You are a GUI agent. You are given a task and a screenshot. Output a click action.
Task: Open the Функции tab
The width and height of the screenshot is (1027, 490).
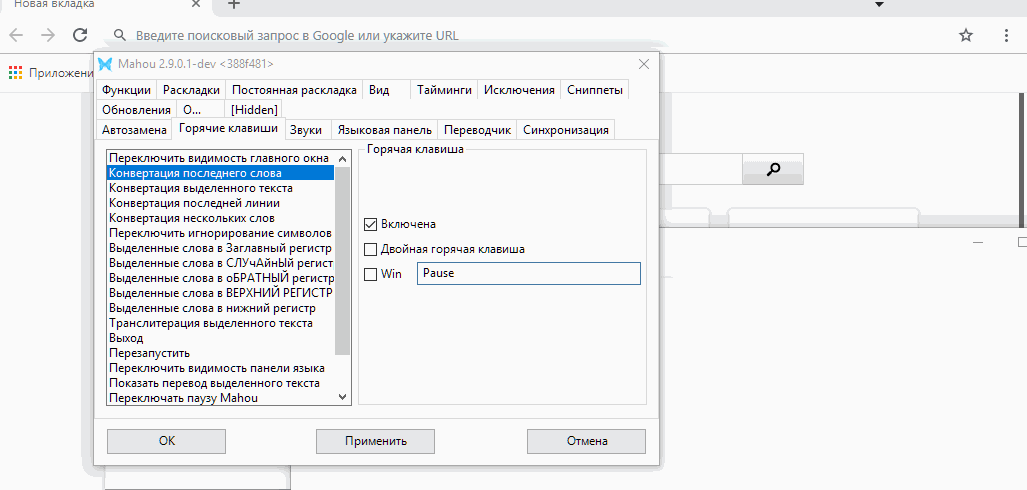[x=127, y=90]
